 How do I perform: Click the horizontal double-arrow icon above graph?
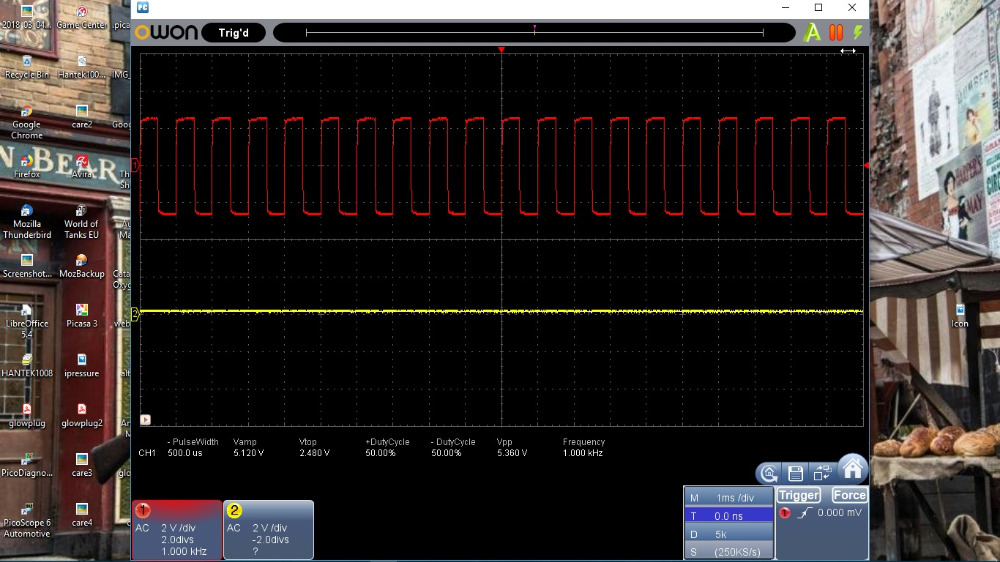click(848, 51)
